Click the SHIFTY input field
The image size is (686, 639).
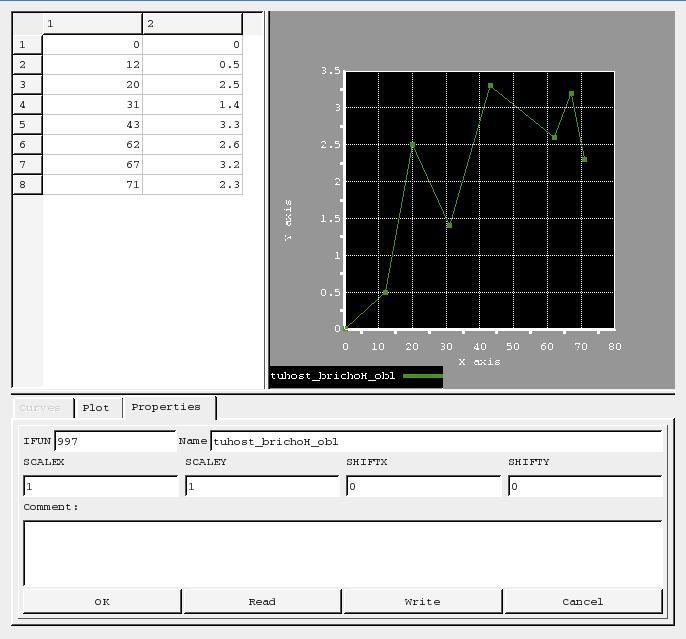585,486
